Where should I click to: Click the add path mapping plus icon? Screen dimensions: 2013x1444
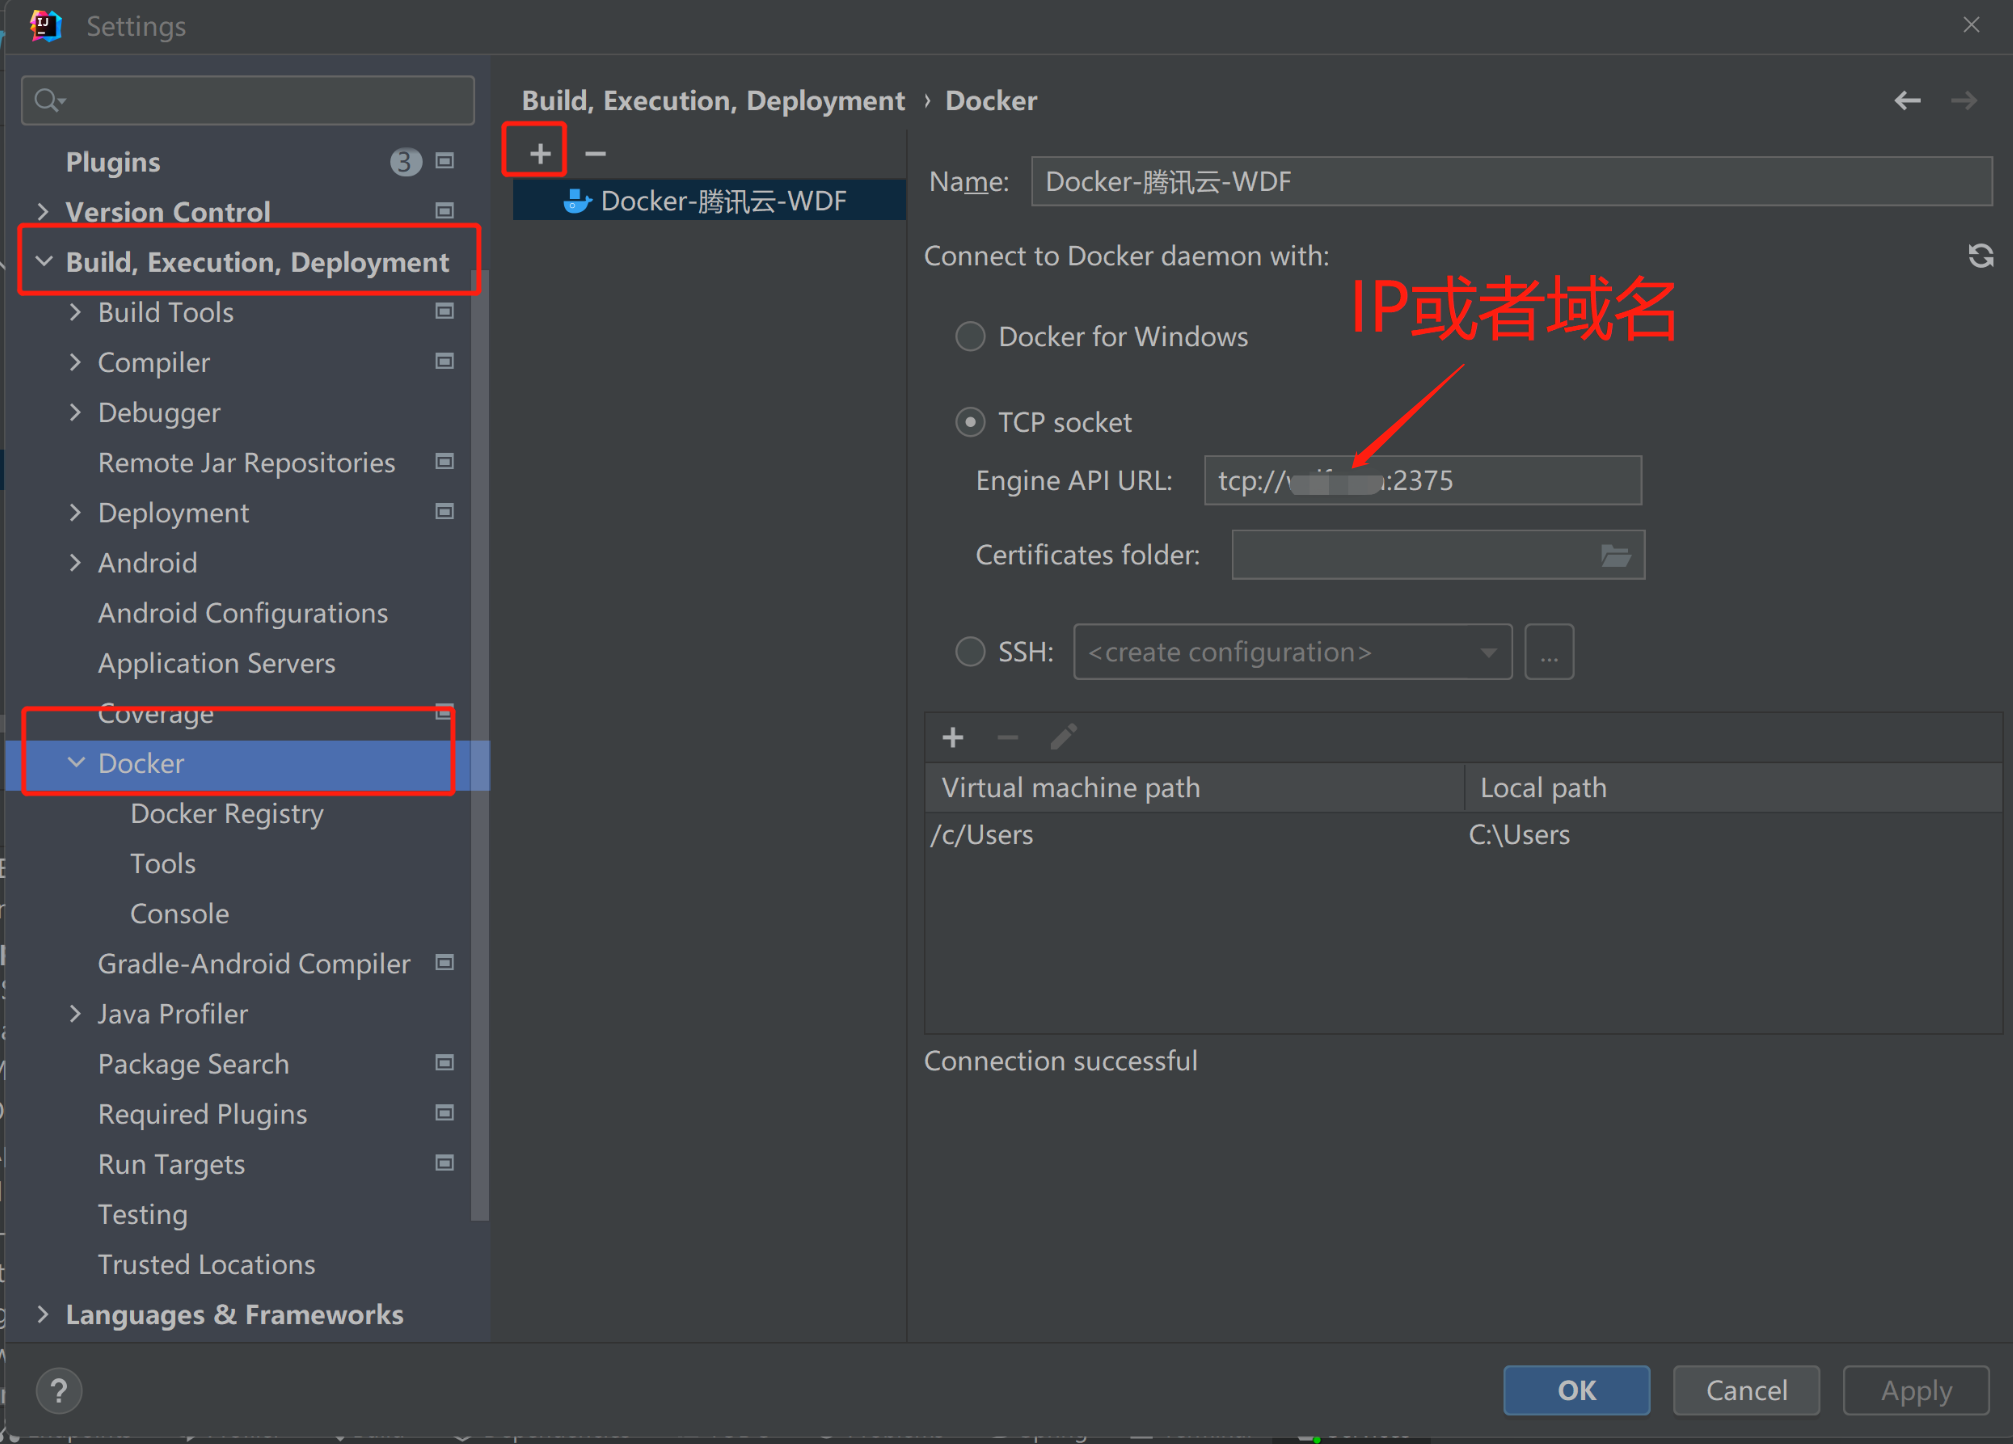pos(952,738)
